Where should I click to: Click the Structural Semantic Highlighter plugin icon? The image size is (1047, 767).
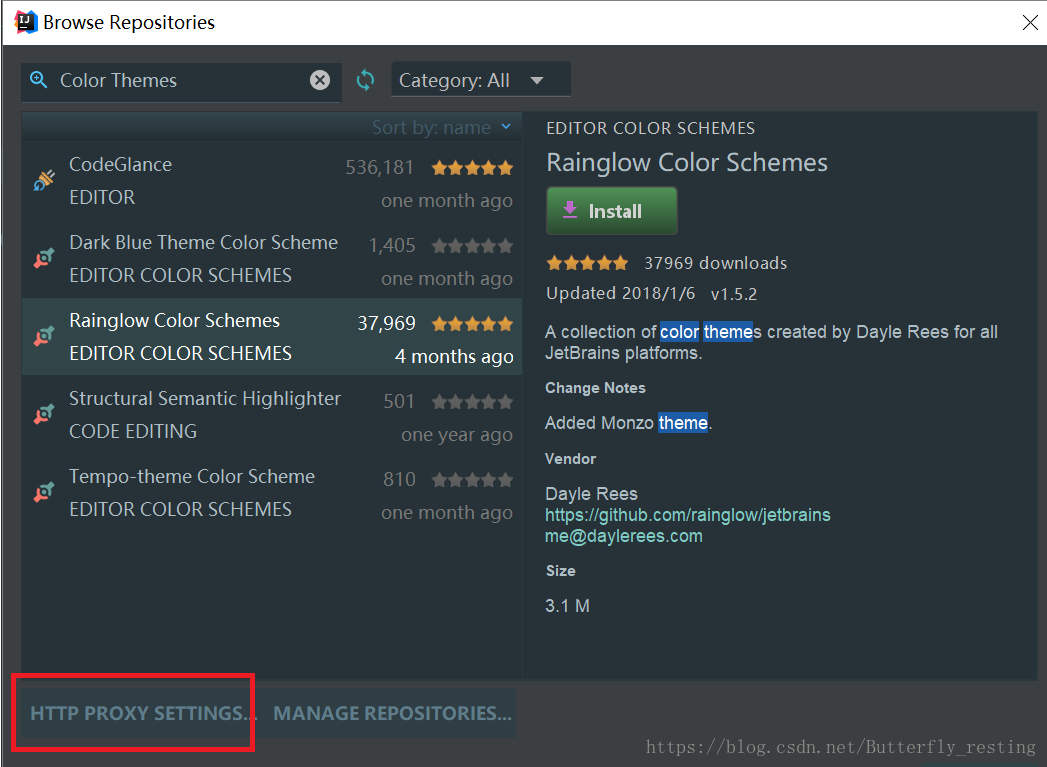coord(44,415)
